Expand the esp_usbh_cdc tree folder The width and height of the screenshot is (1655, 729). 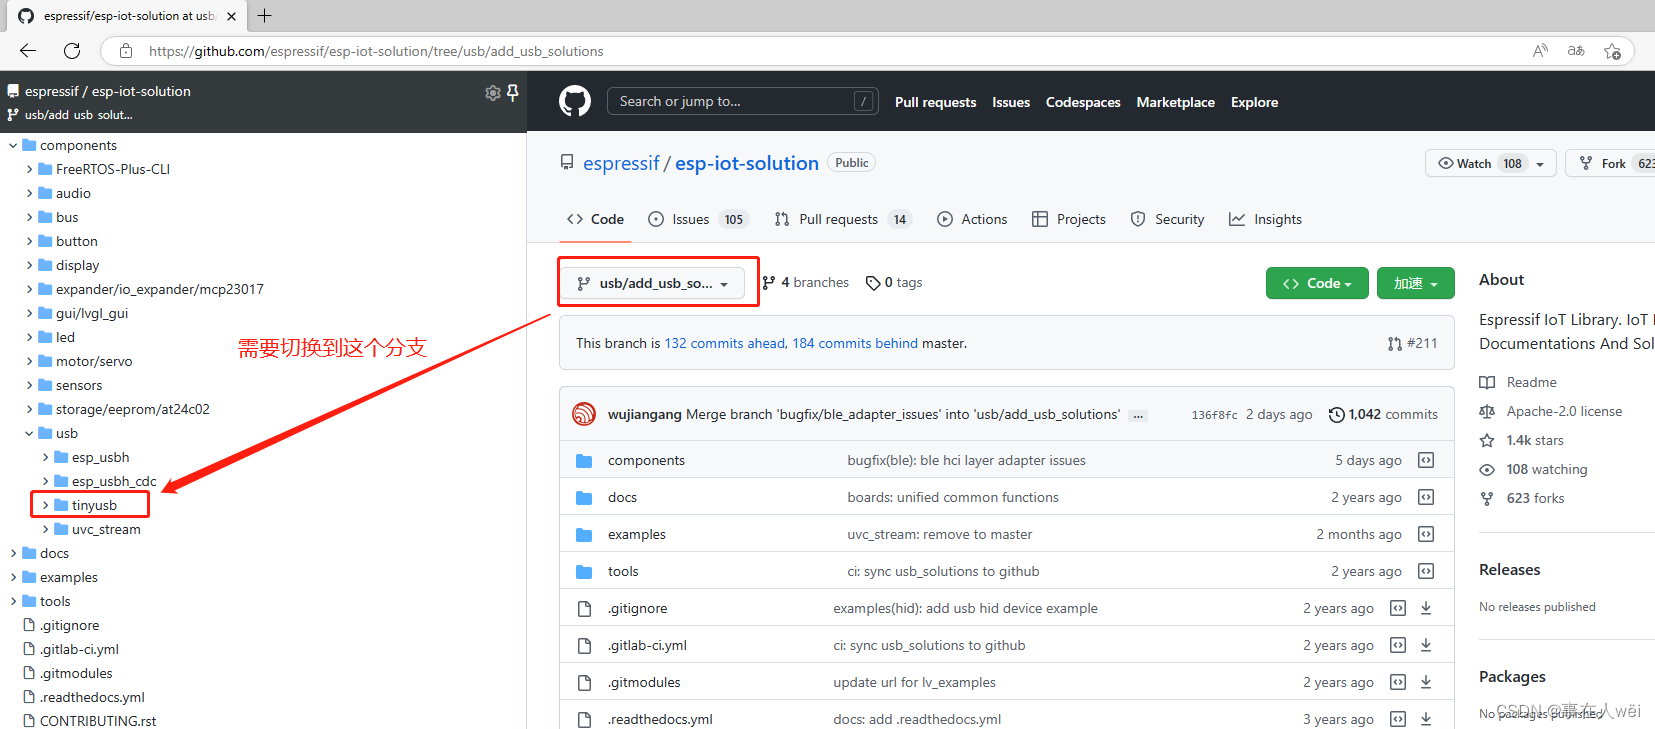45,481
